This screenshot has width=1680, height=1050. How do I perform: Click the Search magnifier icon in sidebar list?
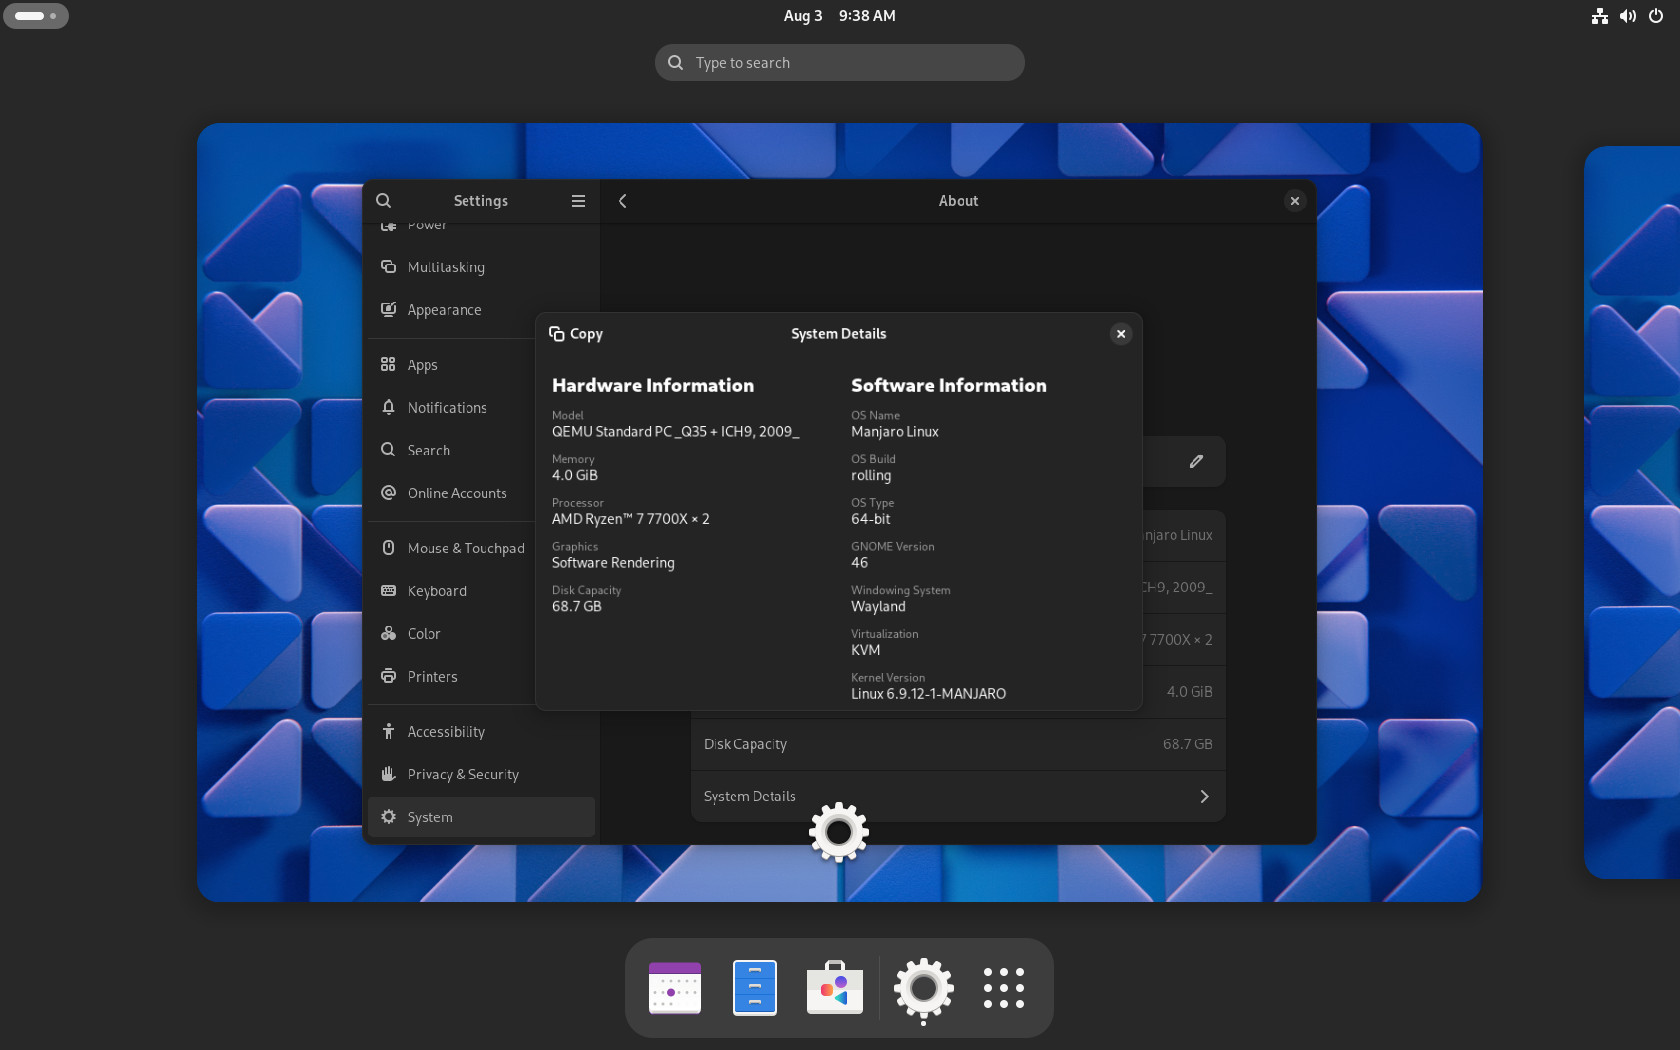pyautogui.click(x=388, y=450)
